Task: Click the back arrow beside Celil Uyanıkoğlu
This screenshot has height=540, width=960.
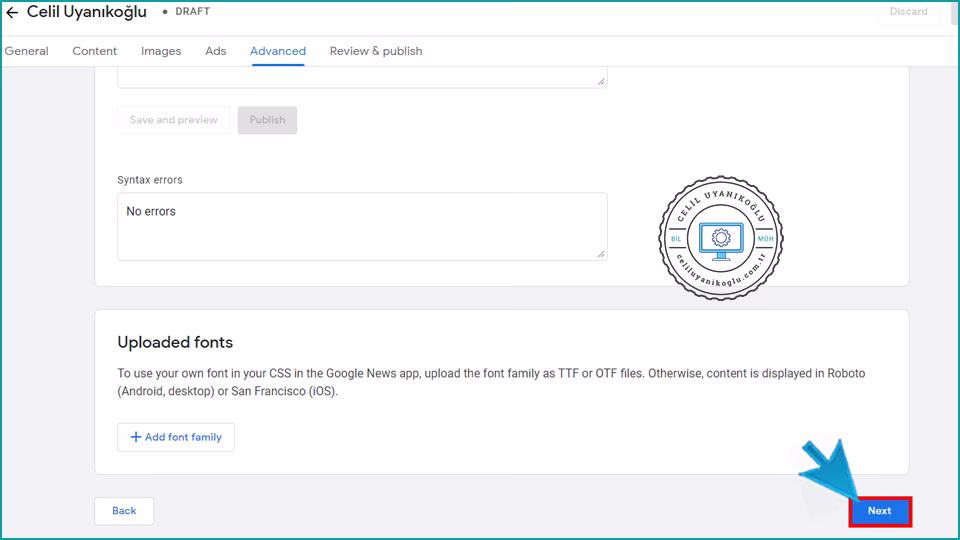Action: tap(12, 13)
